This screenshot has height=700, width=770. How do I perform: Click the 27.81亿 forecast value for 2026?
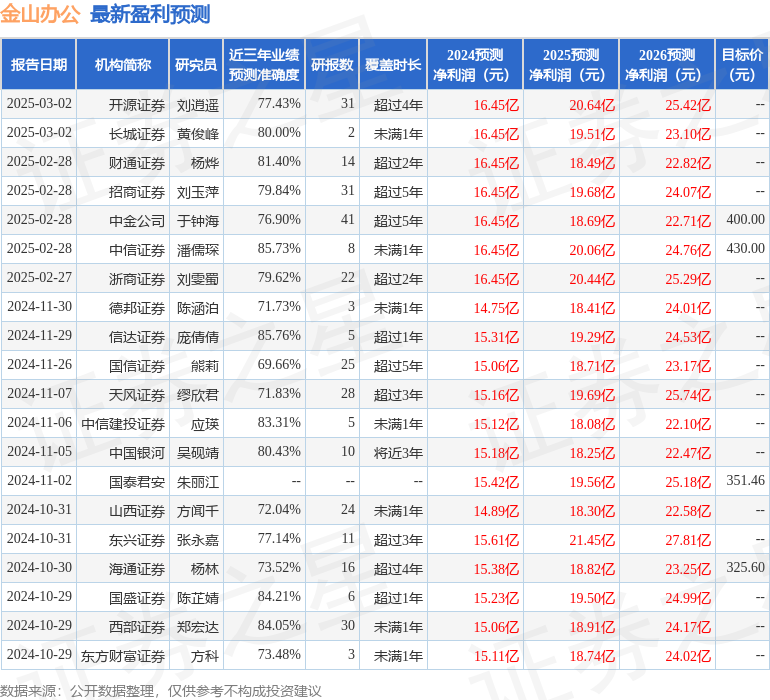688,540
